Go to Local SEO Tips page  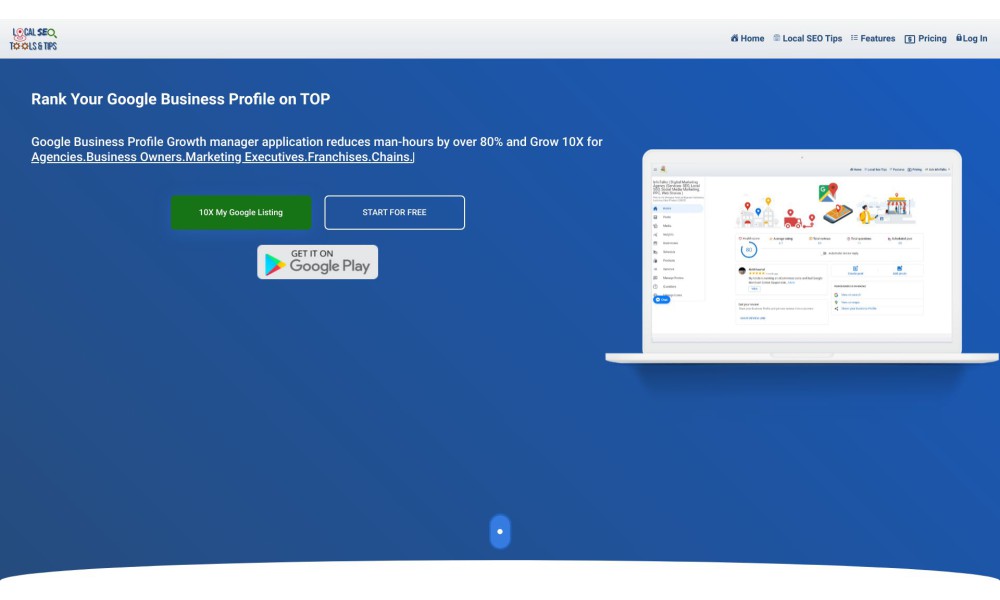pyautogui.click(x=807, y=38)
